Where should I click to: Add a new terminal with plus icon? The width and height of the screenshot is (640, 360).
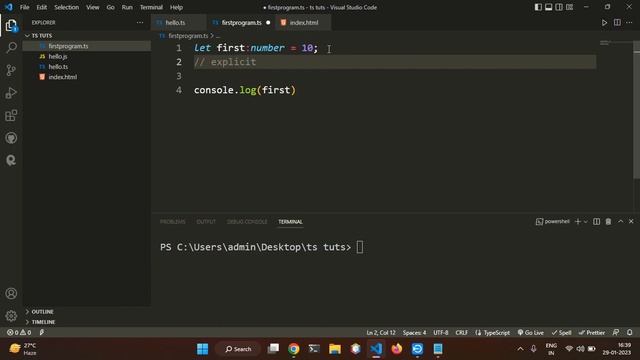(x=578, y=222)
